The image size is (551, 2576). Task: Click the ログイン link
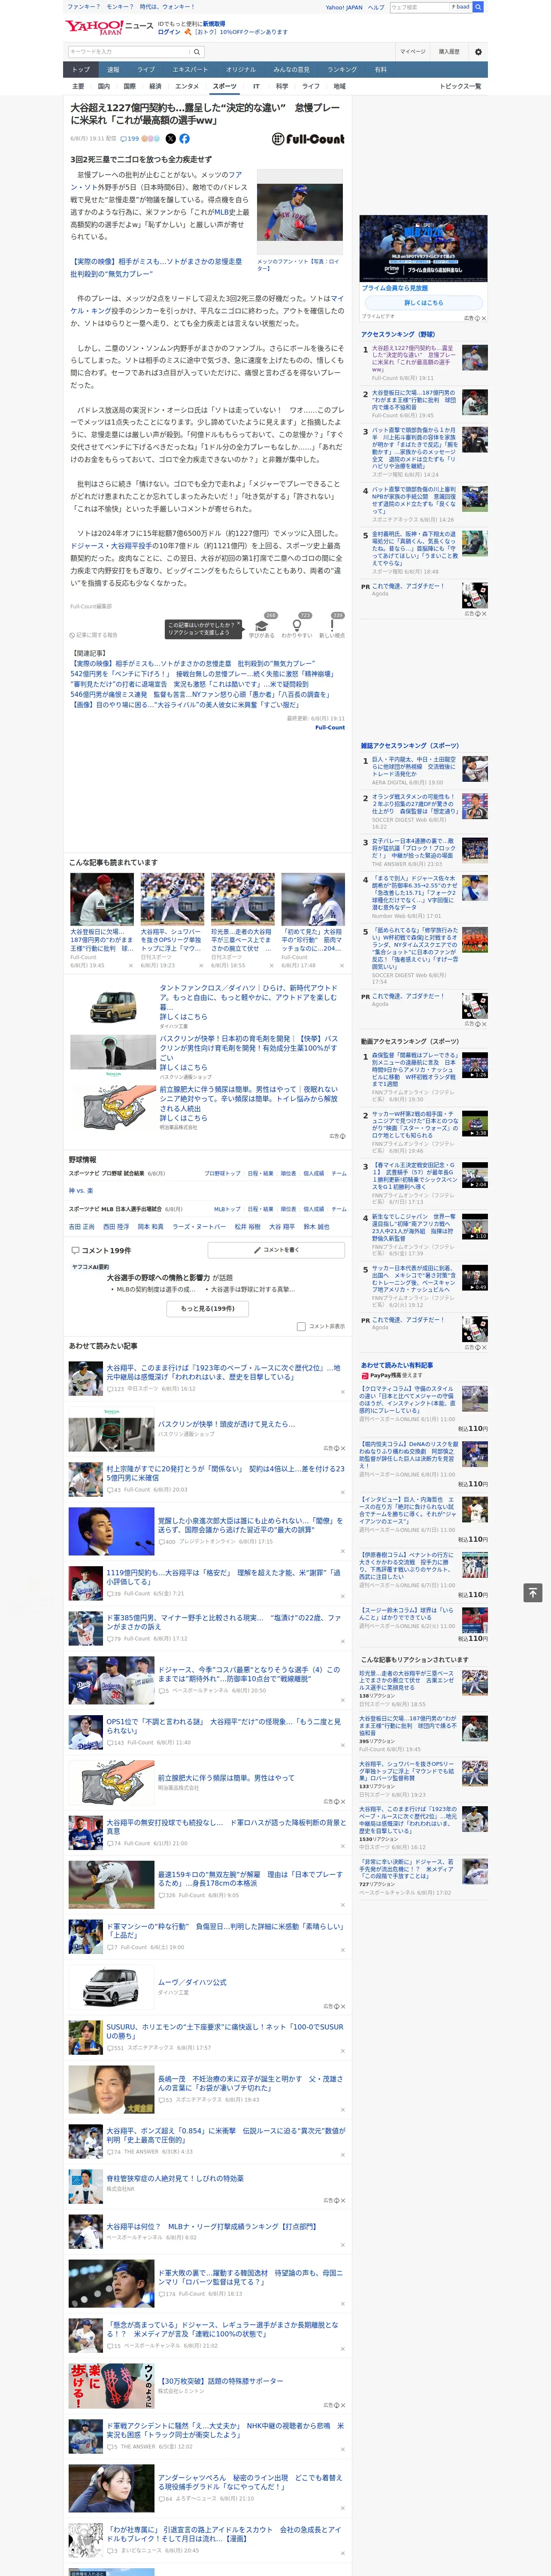pos(169,32)
